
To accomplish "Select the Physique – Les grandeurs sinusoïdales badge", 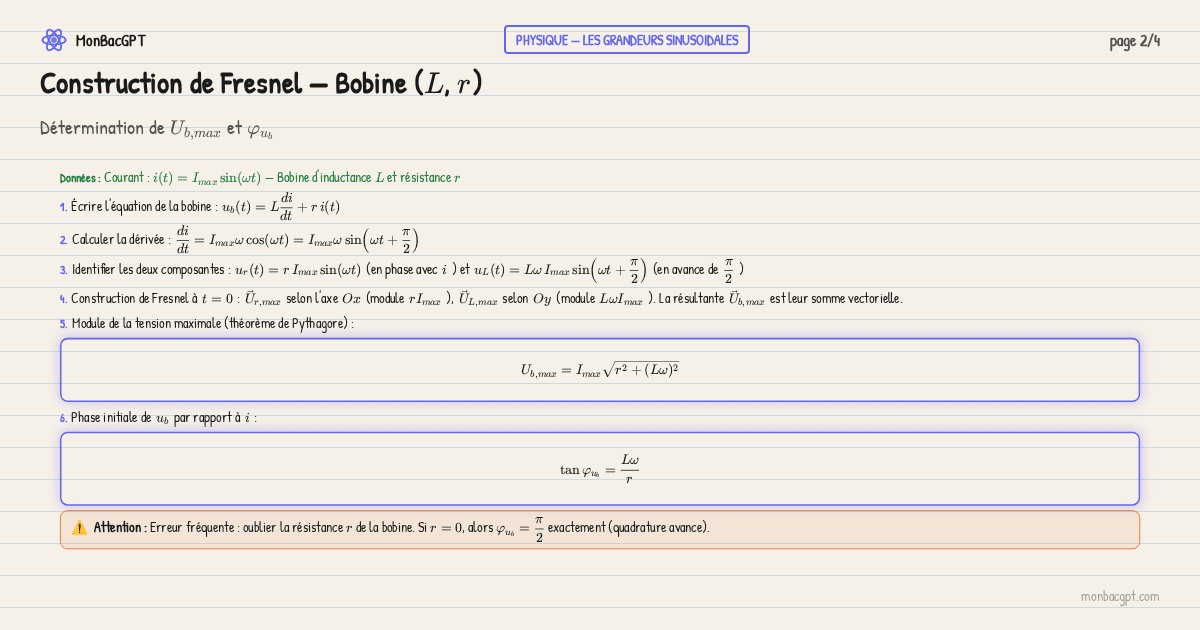I will [626, 40].
